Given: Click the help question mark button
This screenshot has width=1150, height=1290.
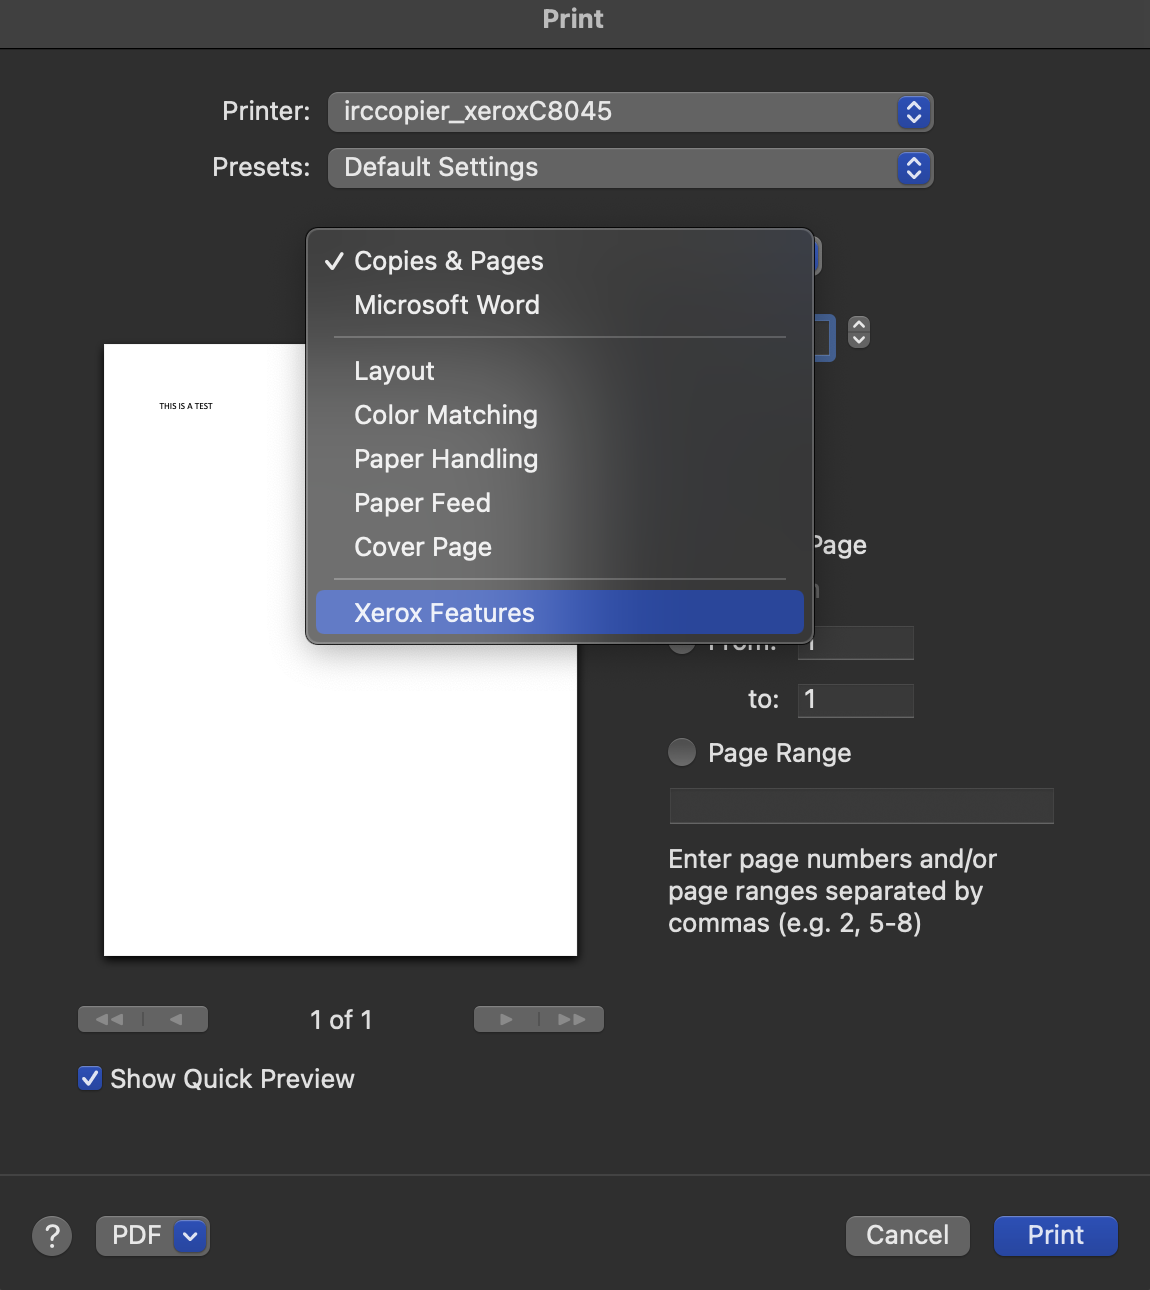Looking at the screenshot, I should (52, 1236).
